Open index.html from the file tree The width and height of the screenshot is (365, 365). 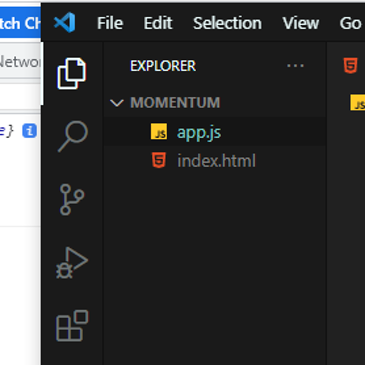coord(215,161)
